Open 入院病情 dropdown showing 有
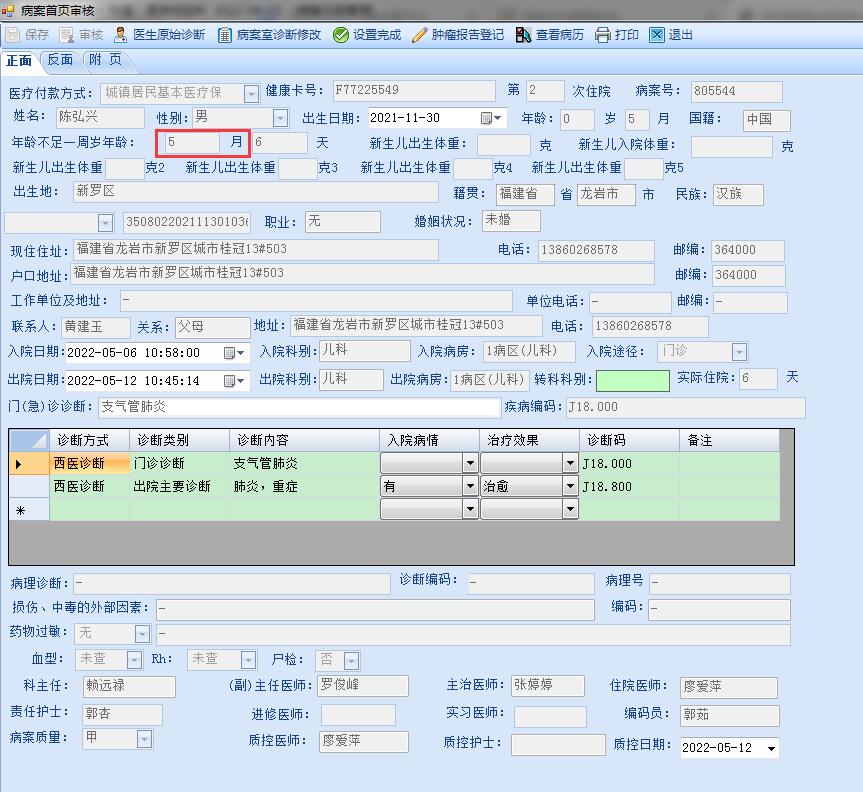 click(x=470, y=487)
